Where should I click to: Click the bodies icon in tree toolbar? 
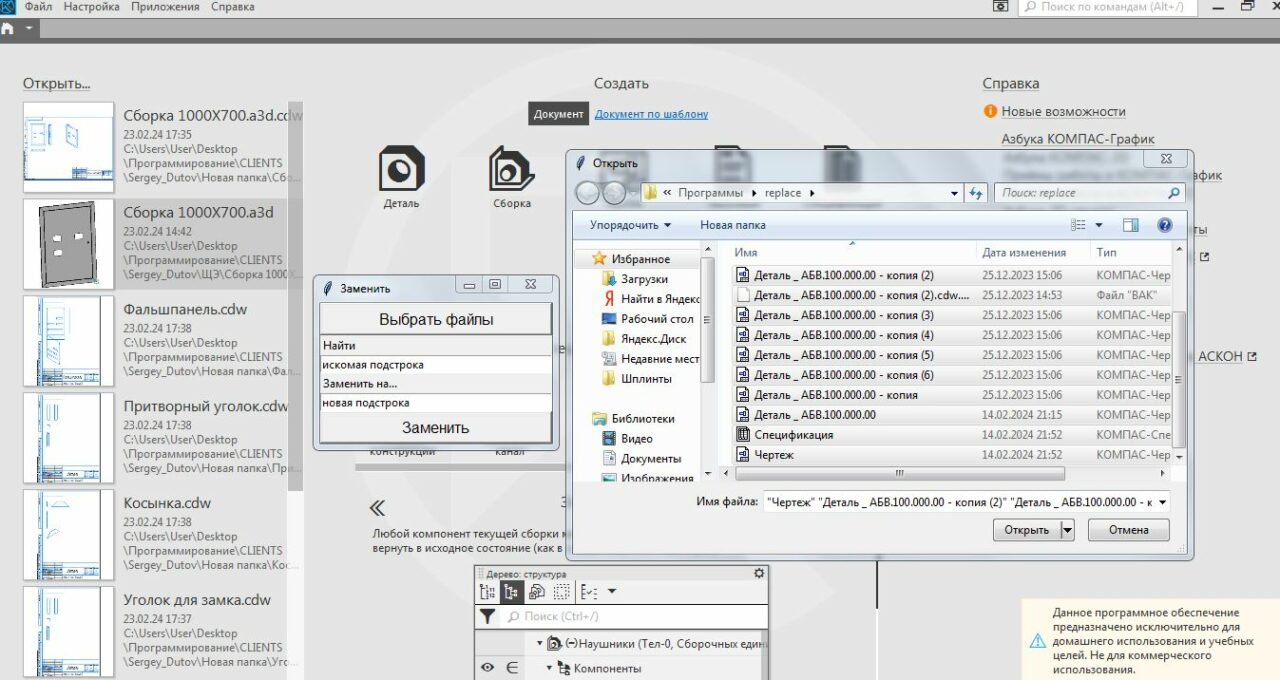[537, 592]
